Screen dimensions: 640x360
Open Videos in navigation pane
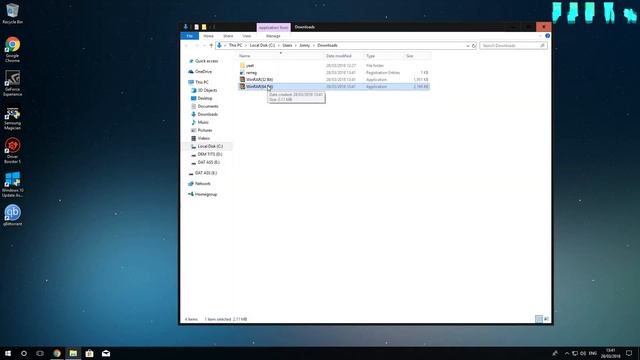tap(203, 138)
